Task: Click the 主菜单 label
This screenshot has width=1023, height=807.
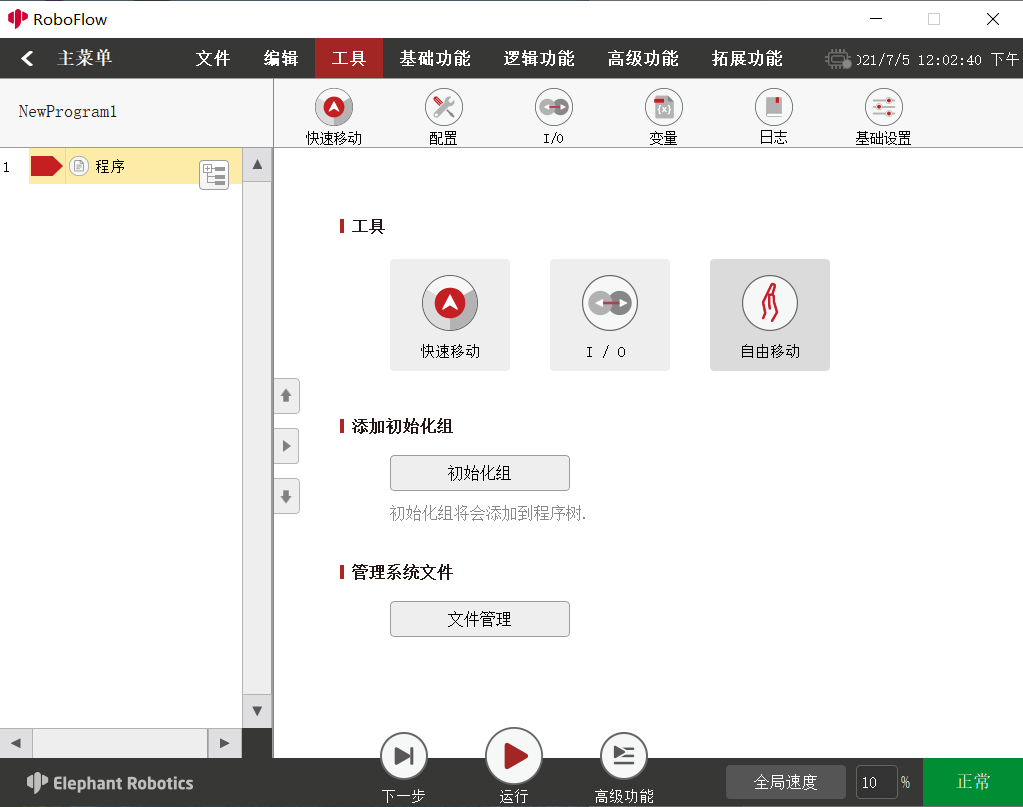Action: point(85,59)
